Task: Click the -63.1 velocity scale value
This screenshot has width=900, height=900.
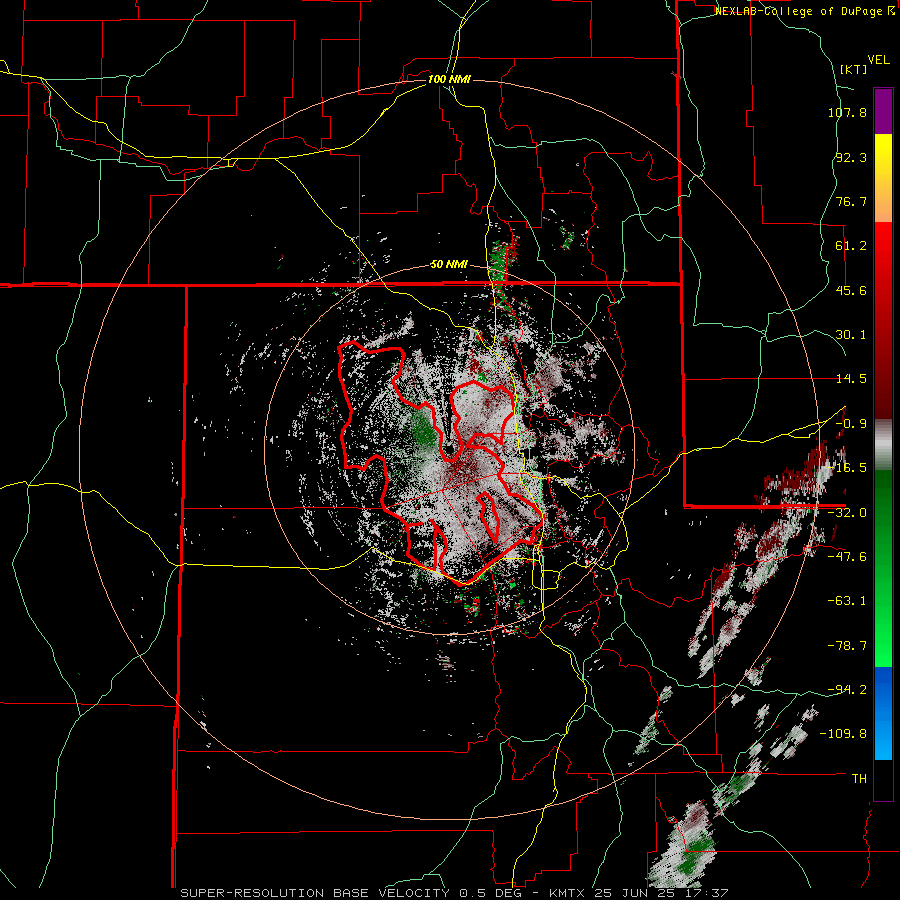Action: [x=847, y=601]
